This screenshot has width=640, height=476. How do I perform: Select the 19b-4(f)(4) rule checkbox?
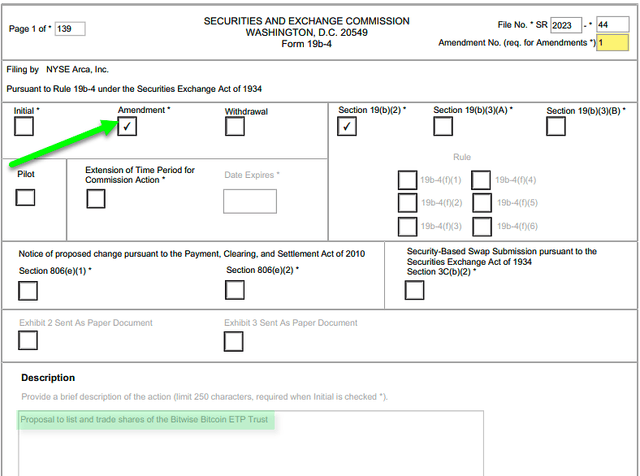[x=481, y=180]
